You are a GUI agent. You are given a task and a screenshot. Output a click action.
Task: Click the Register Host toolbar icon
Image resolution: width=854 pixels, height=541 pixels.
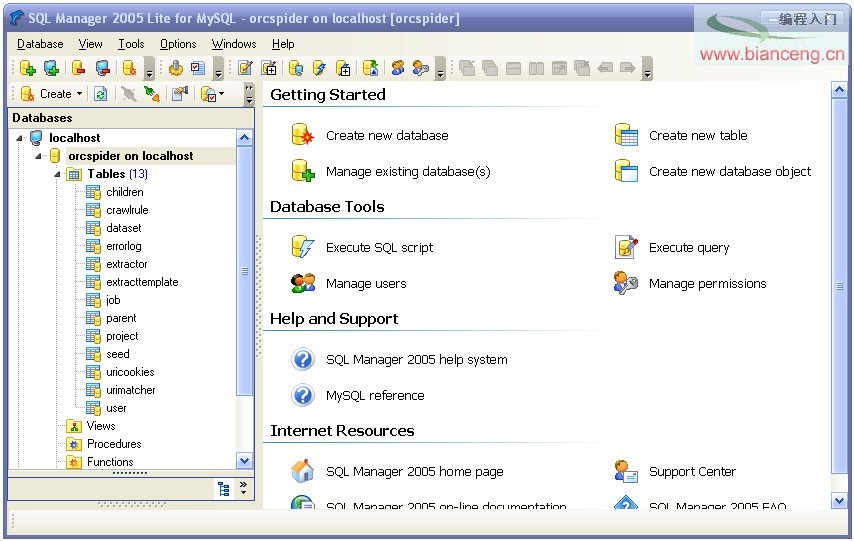51,68
